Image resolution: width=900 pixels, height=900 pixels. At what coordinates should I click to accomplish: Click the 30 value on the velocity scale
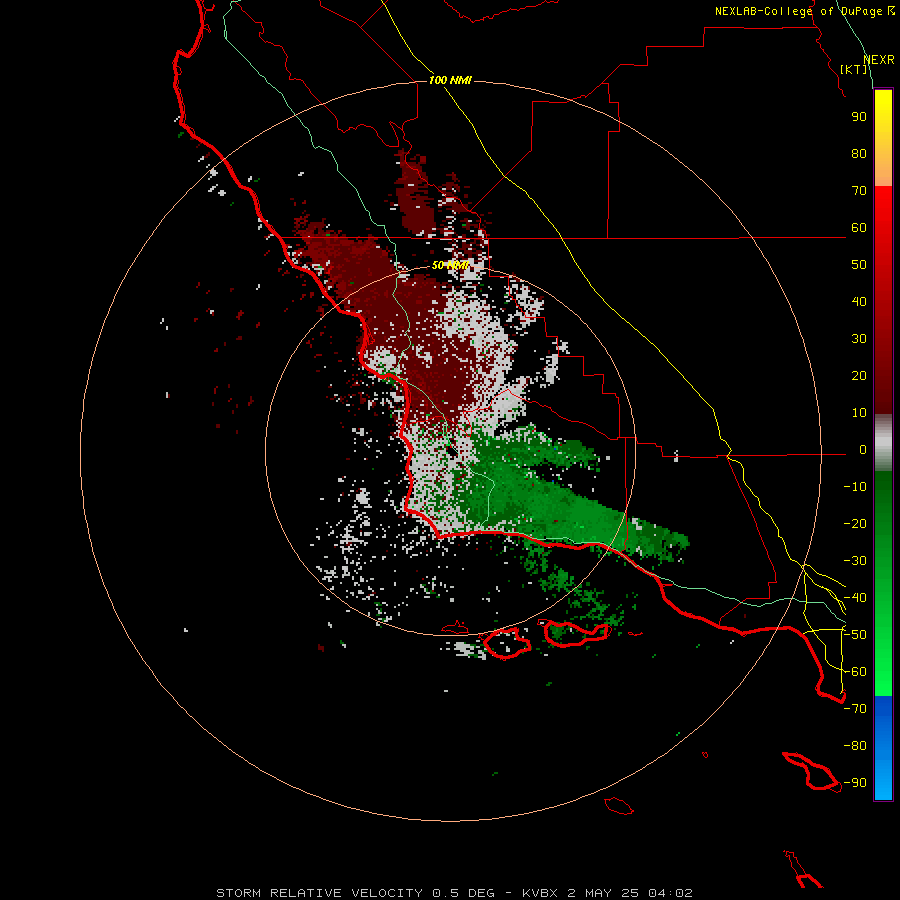point(859,339)
